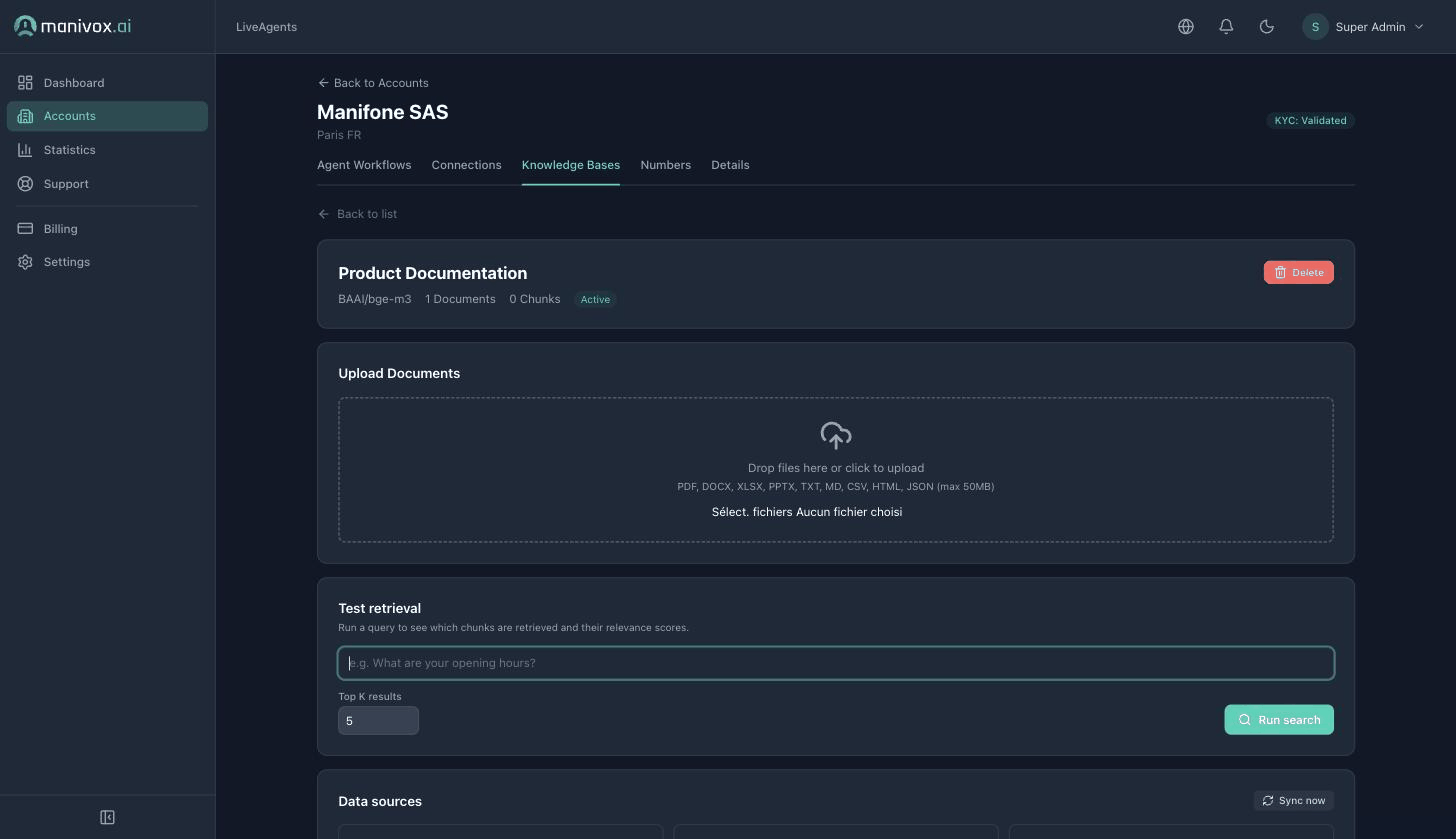
Task: Click the Accounts building icon
Action: tap(25, 116)
